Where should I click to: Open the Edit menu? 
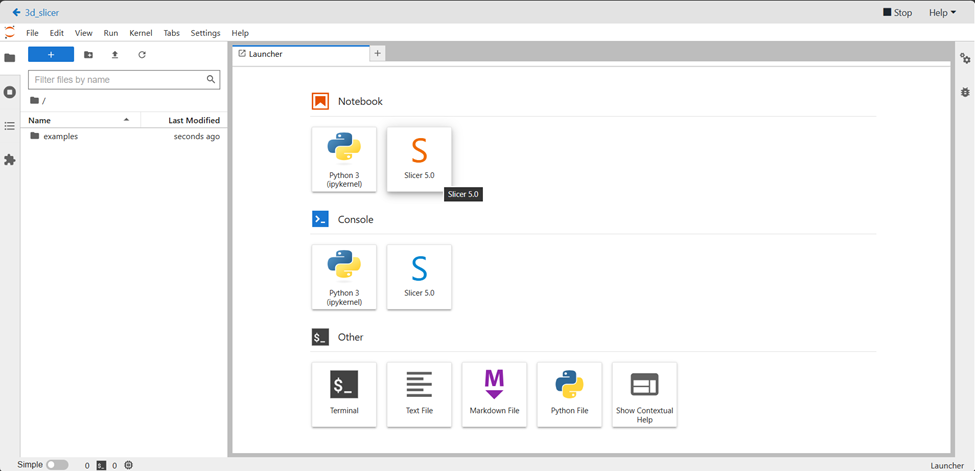57,33
